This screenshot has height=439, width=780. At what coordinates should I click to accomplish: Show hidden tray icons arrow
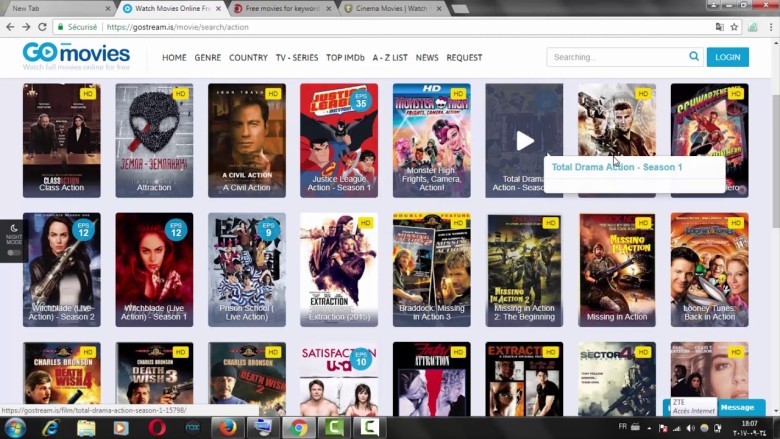(x=649, y=428)
